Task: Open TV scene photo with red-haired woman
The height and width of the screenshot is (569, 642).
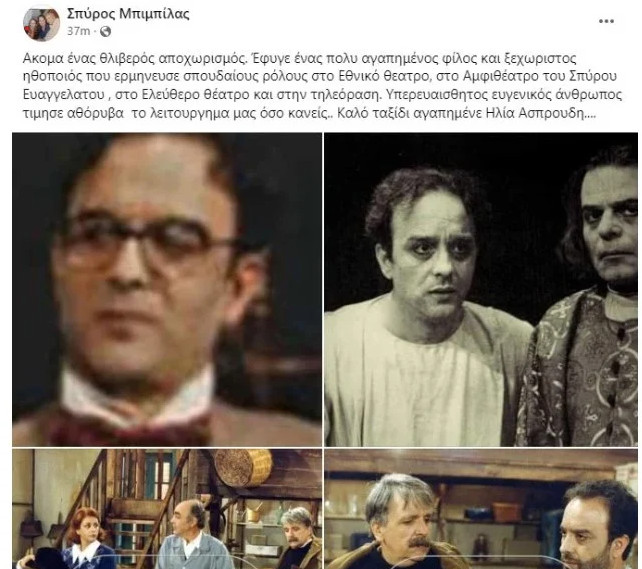Action: tap(167, 509)
